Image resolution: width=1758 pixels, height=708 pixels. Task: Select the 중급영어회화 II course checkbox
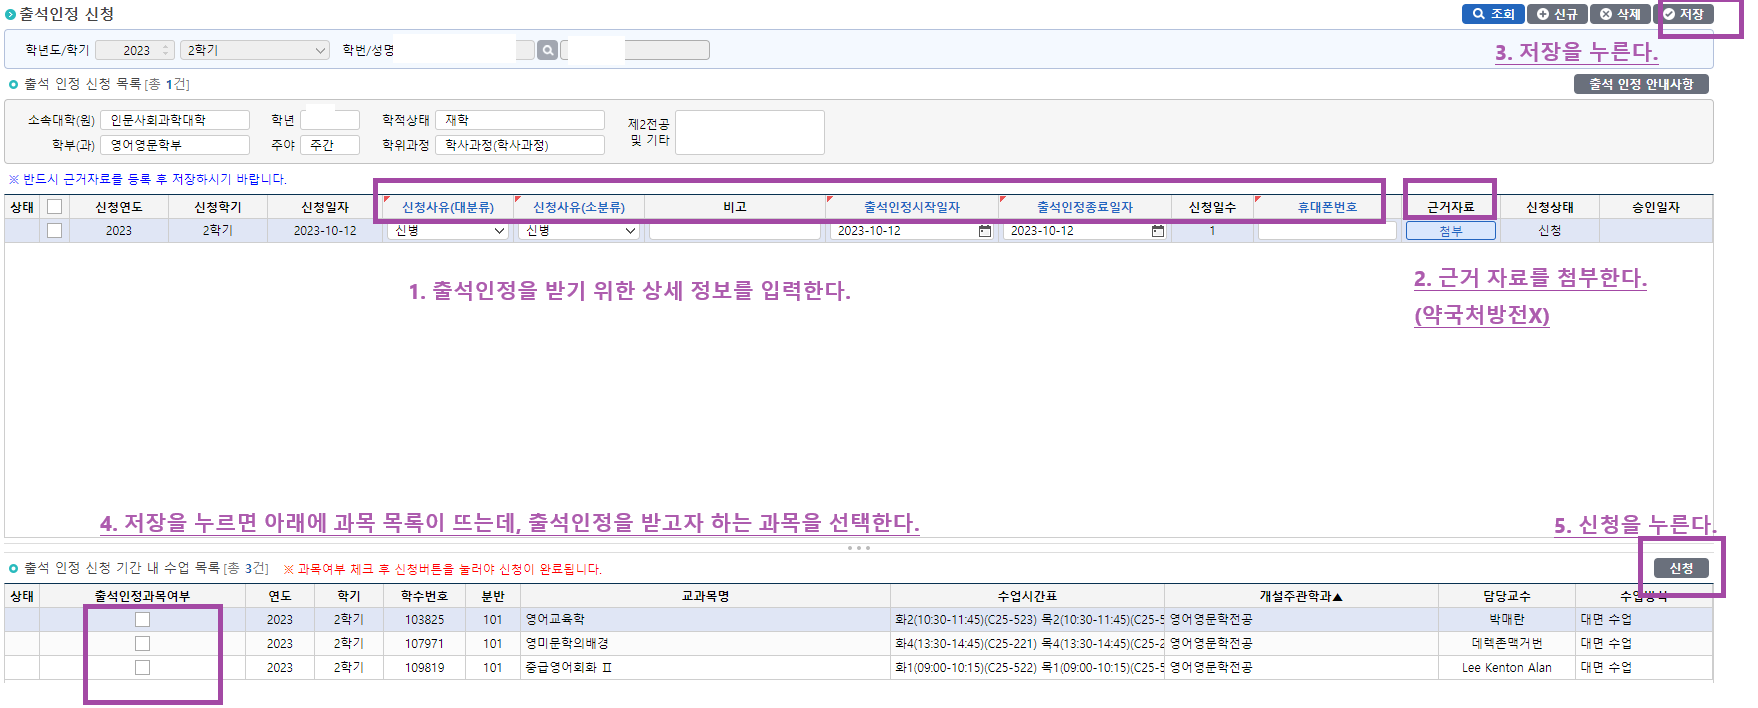point(142,668)
